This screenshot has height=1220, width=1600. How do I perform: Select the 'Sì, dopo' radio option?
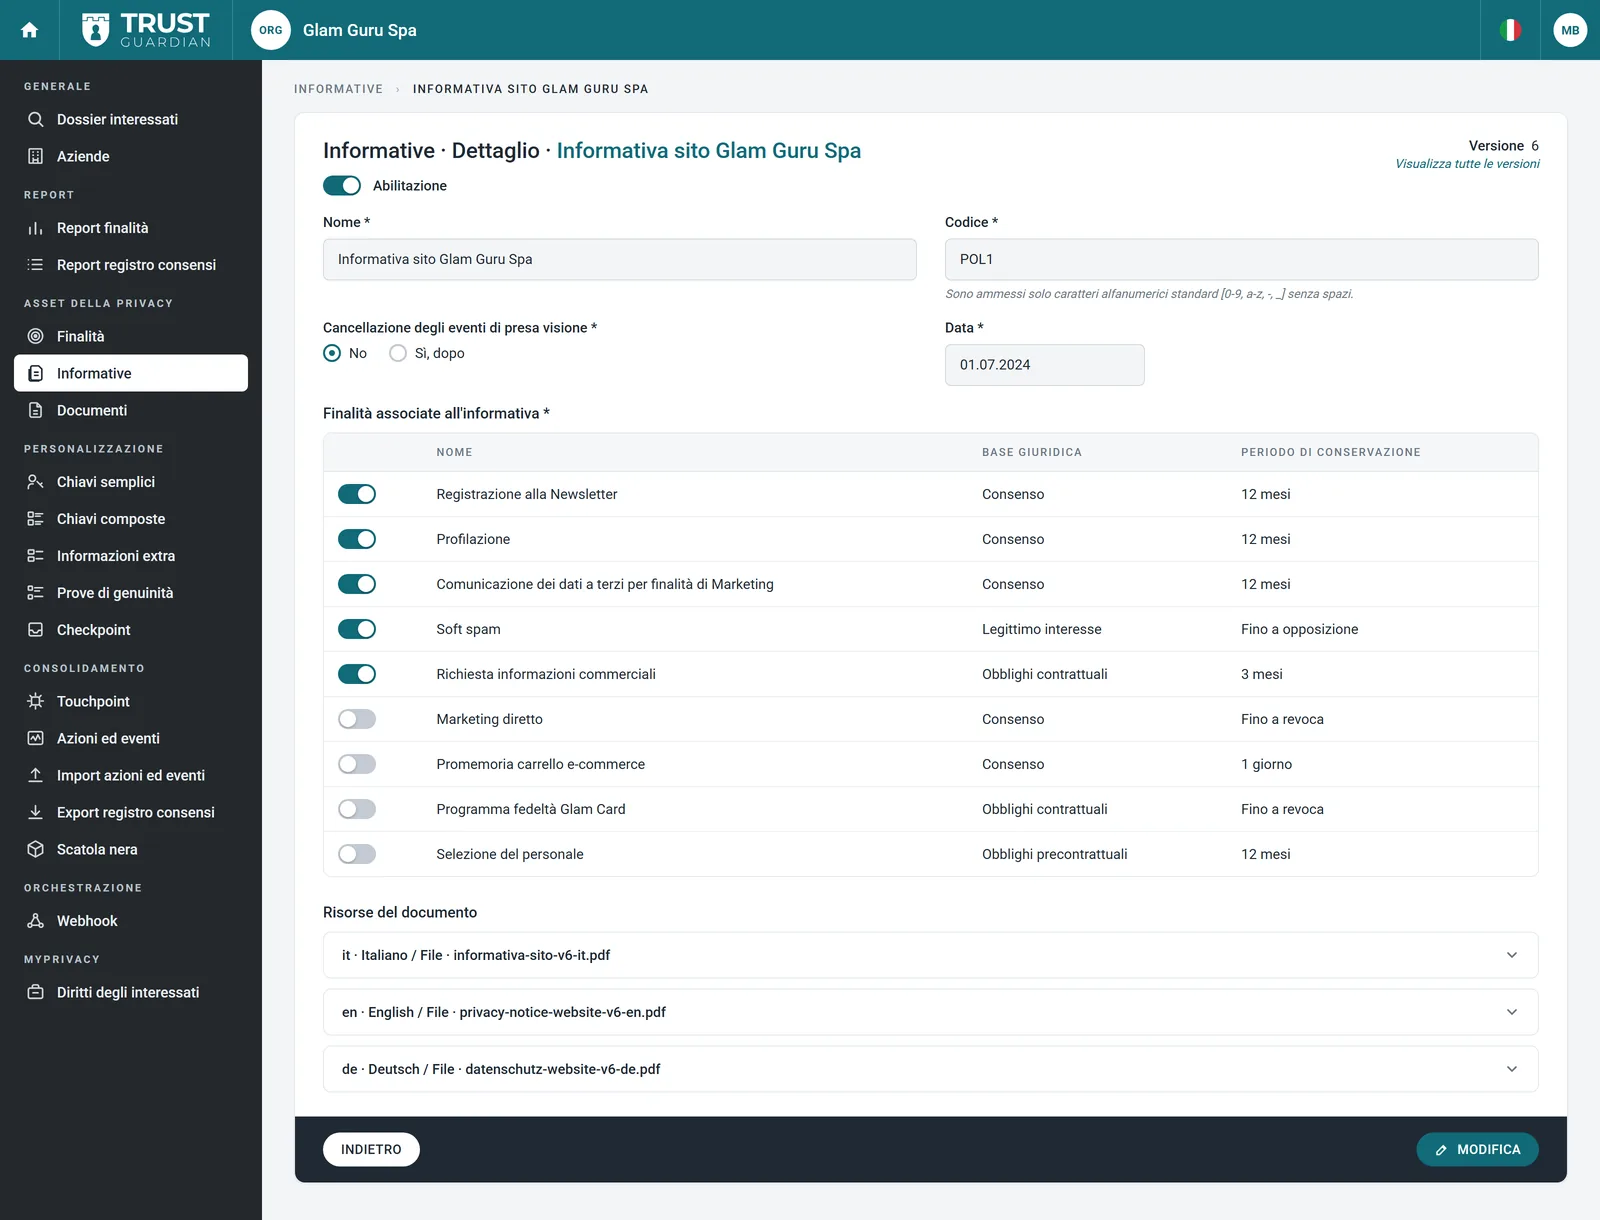click(x=398, y=353)
